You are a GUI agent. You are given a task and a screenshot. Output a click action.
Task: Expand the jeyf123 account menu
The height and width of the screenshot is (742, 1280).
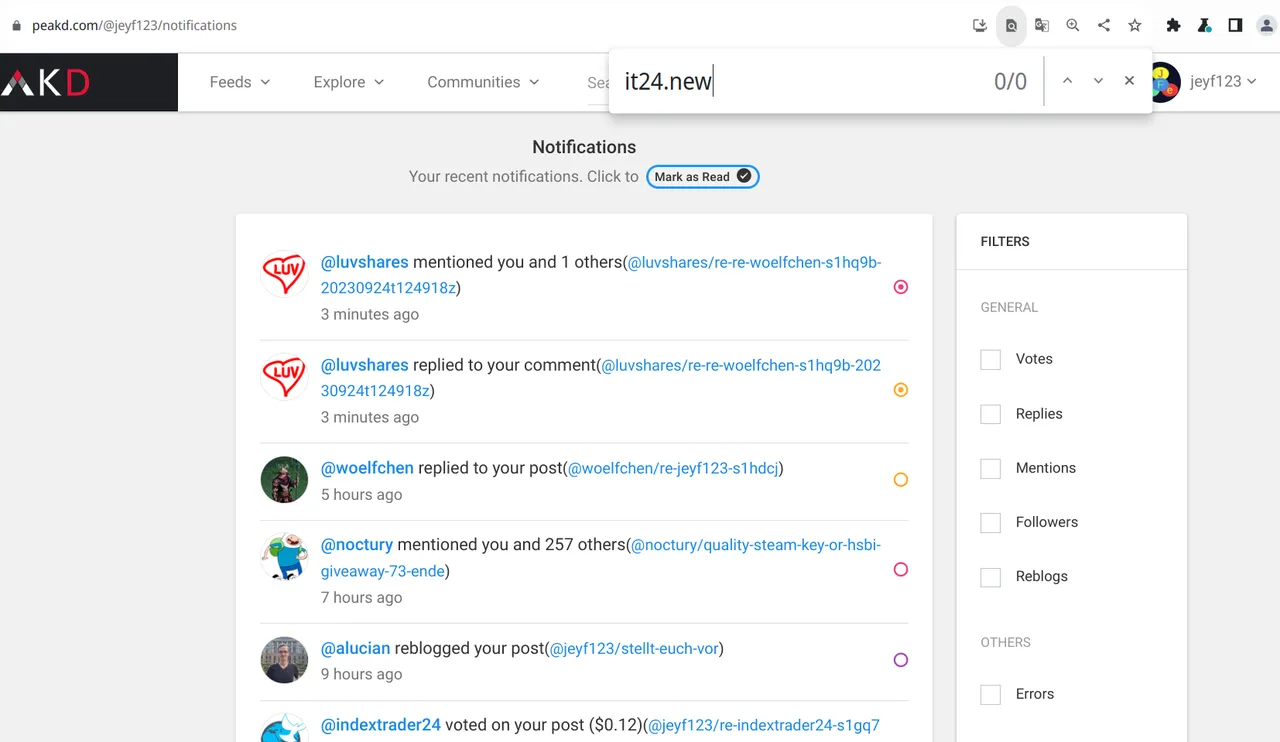1223,82
